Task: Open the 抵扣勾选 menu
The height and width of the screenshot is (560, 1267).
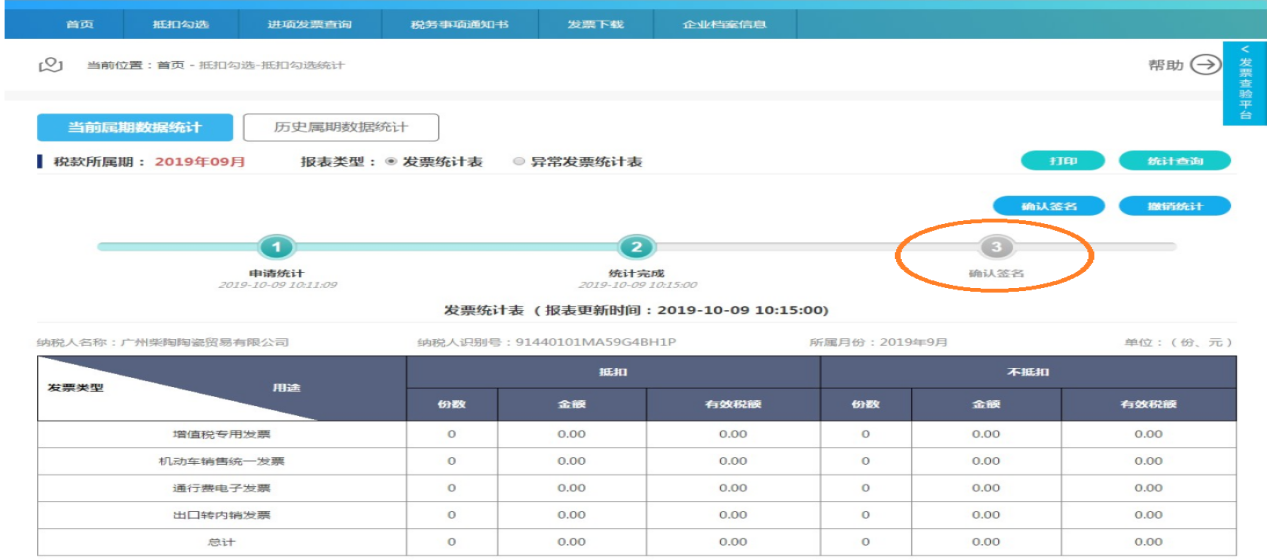Action: [182, 24]
